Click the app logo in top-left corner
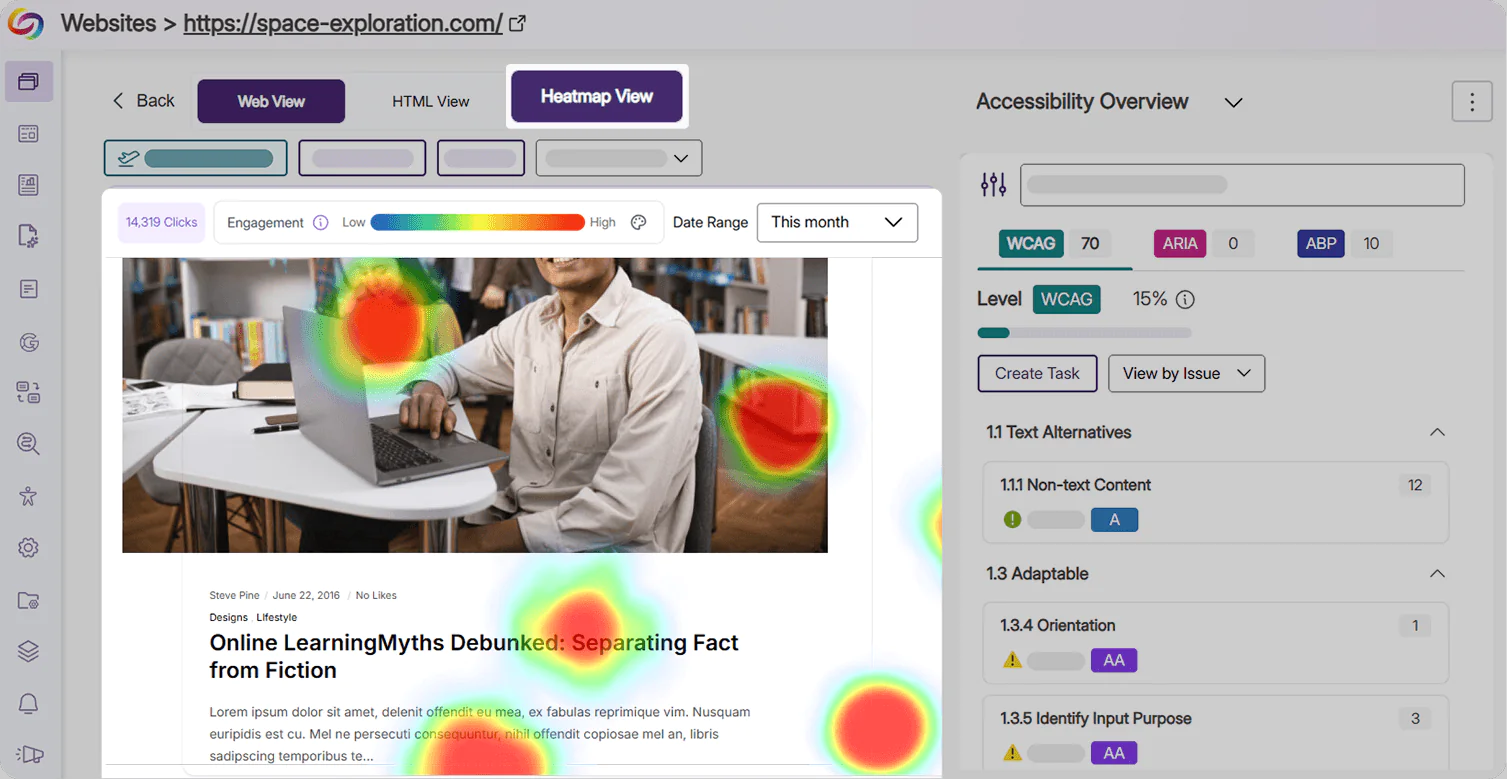Viewport: 1507px width, 780px height. click(x=27, y=24)
